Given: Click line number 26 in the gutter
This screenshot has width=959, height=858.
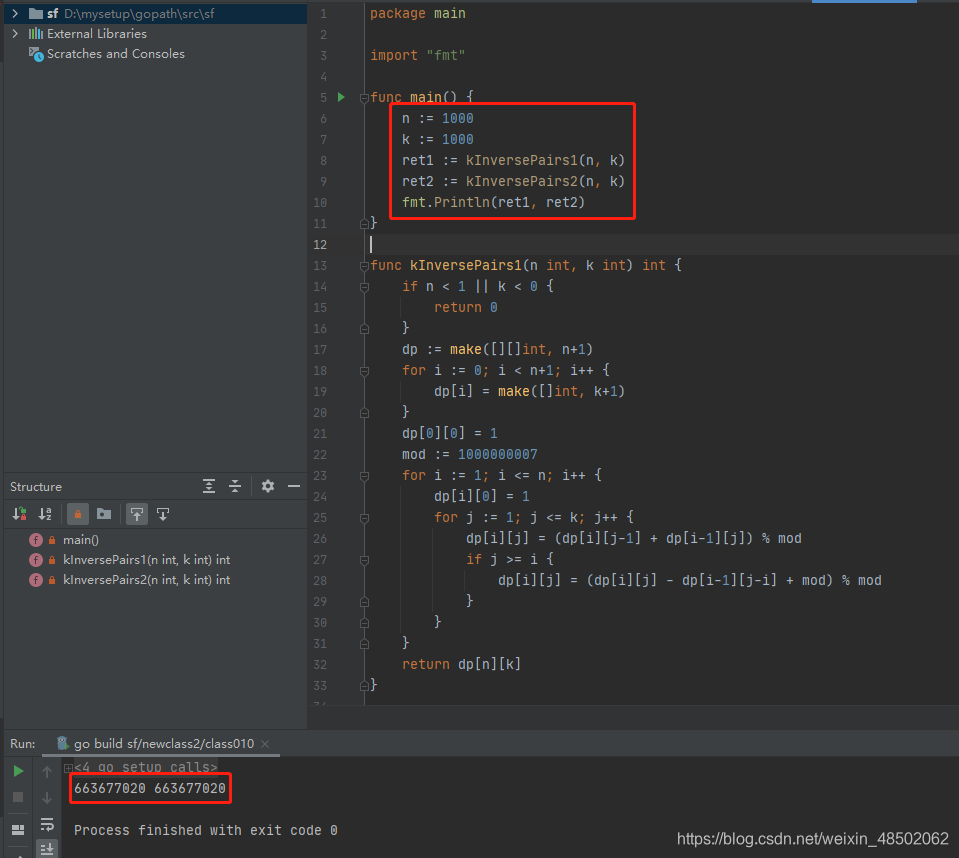Looking at the screenshot, I should click(x=320, y=539).
